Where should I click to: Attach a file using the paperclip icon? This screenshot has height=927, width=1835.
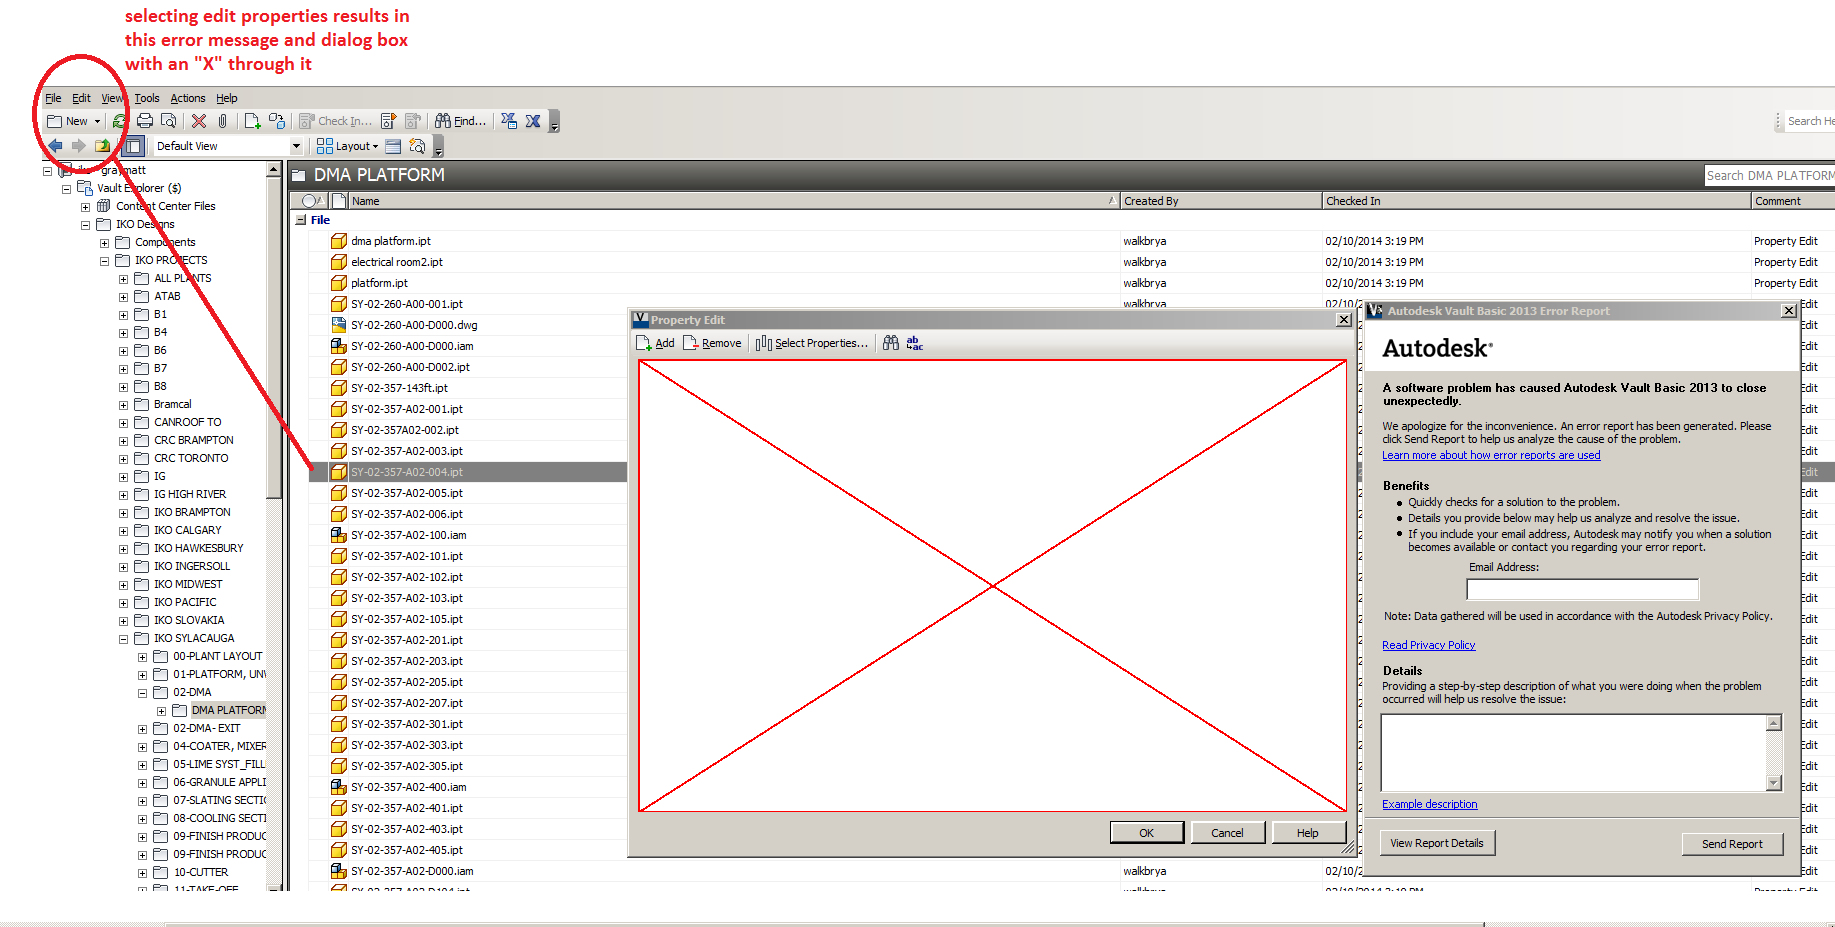(x=222, y=120)
